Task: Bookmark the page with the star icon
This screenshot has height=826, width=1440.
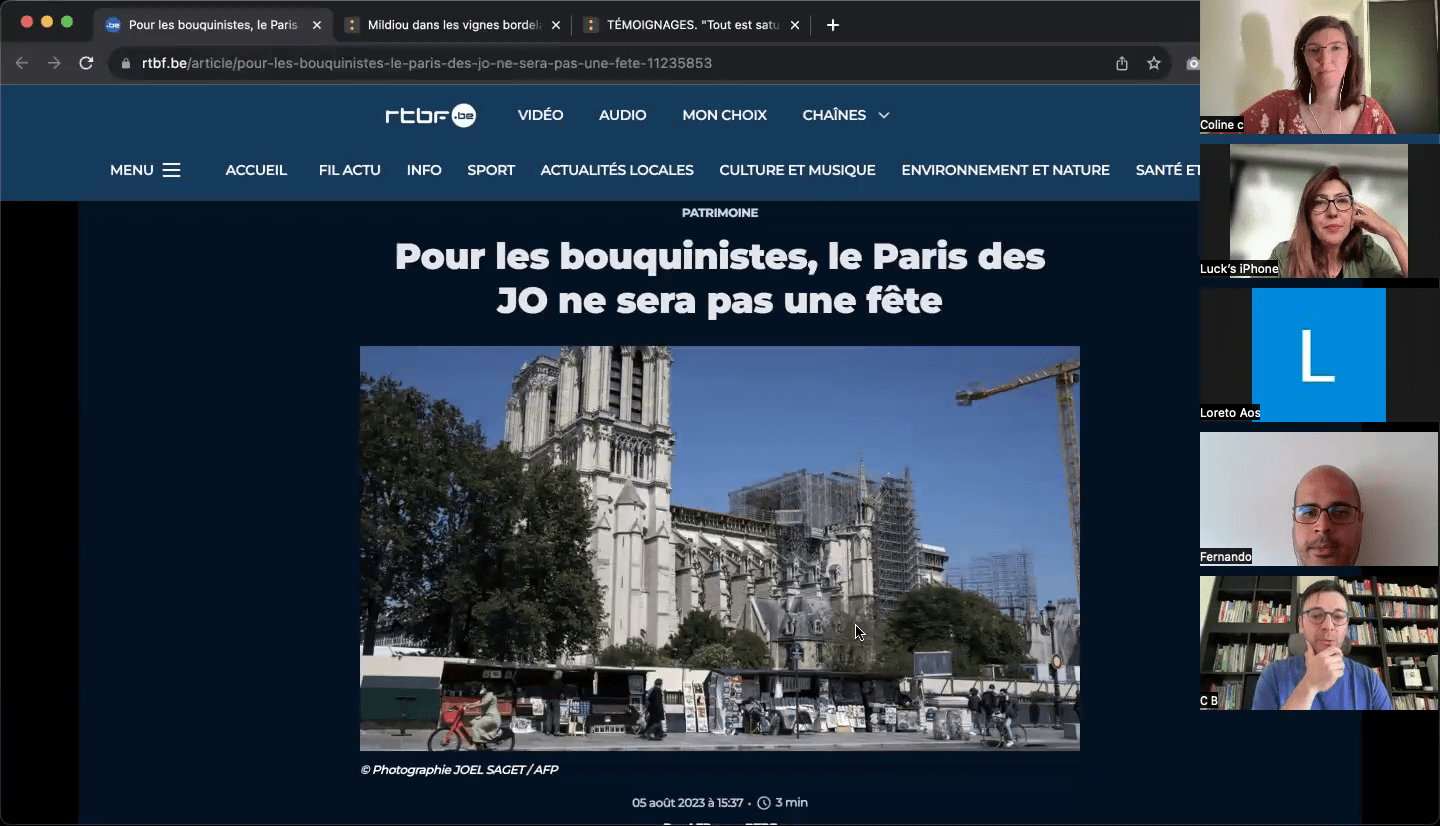Action: (x=1154, y=63)
